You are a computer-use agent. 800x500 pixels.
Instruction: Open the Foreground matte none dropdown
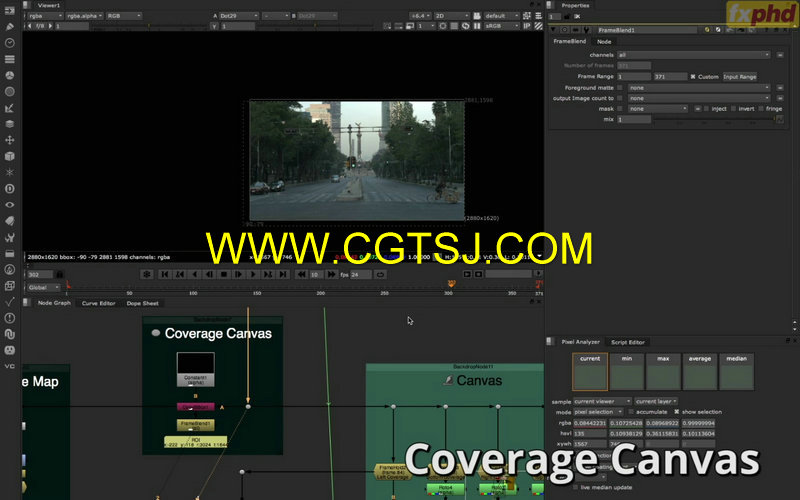click(x=699, y=88)
